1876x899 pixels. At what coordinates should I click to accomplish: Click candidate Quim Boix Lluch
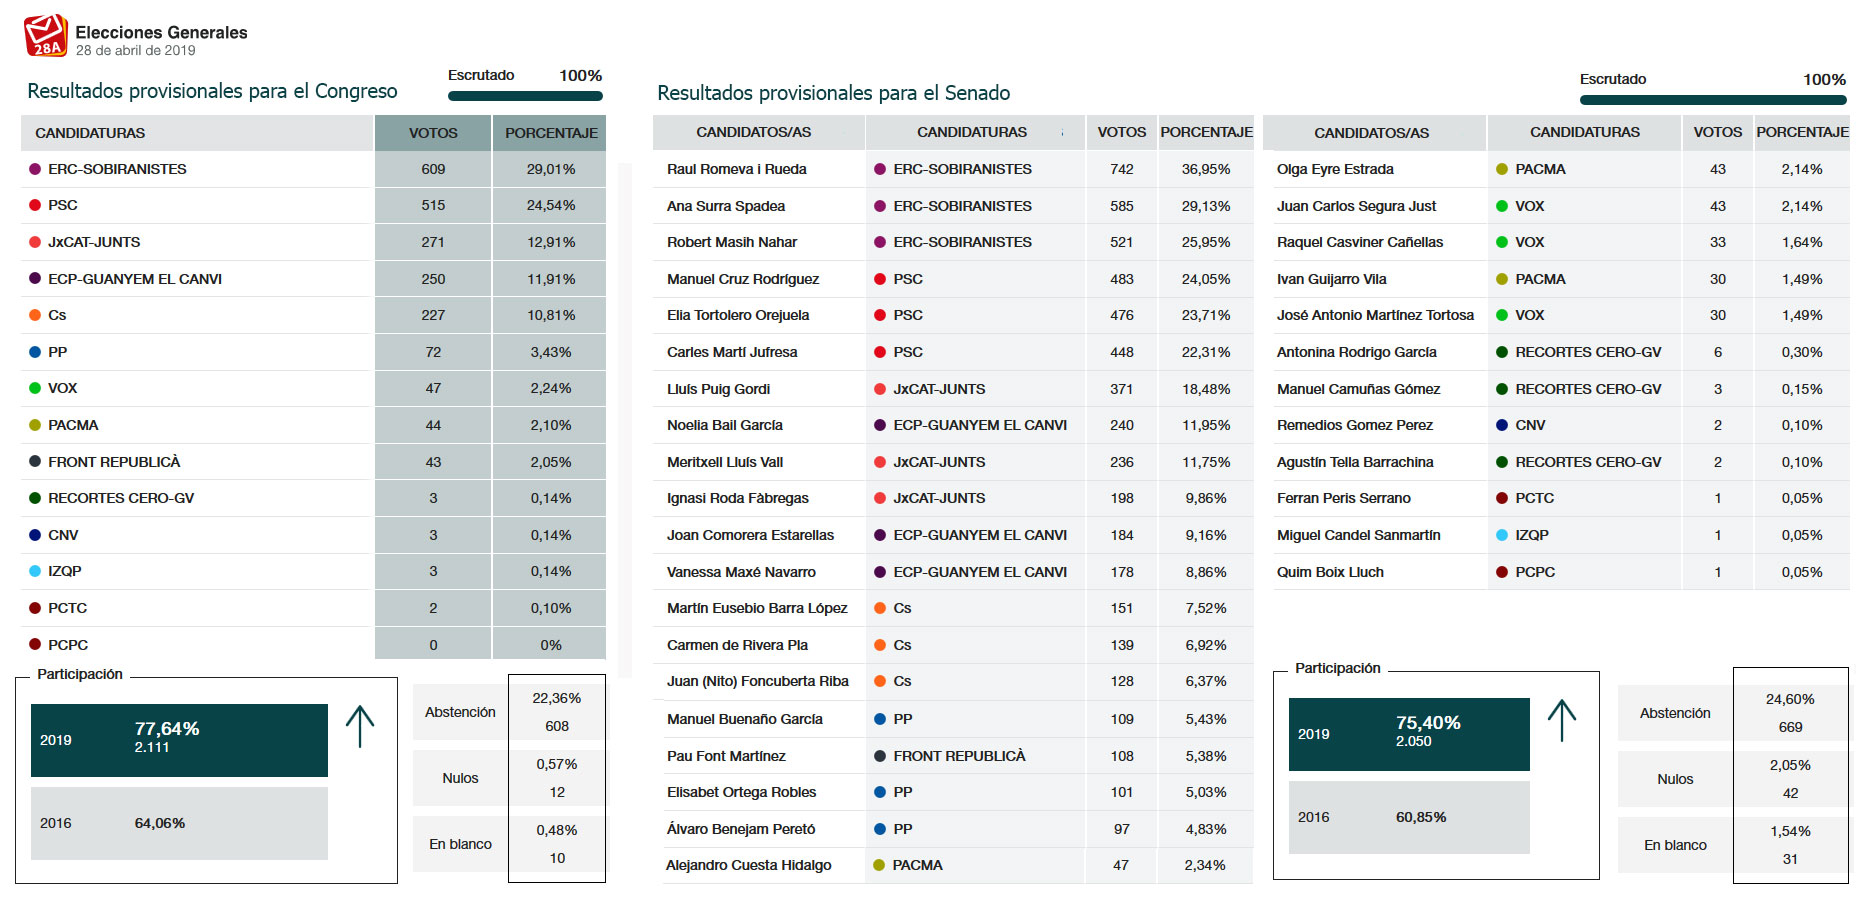pos(1330,572)
